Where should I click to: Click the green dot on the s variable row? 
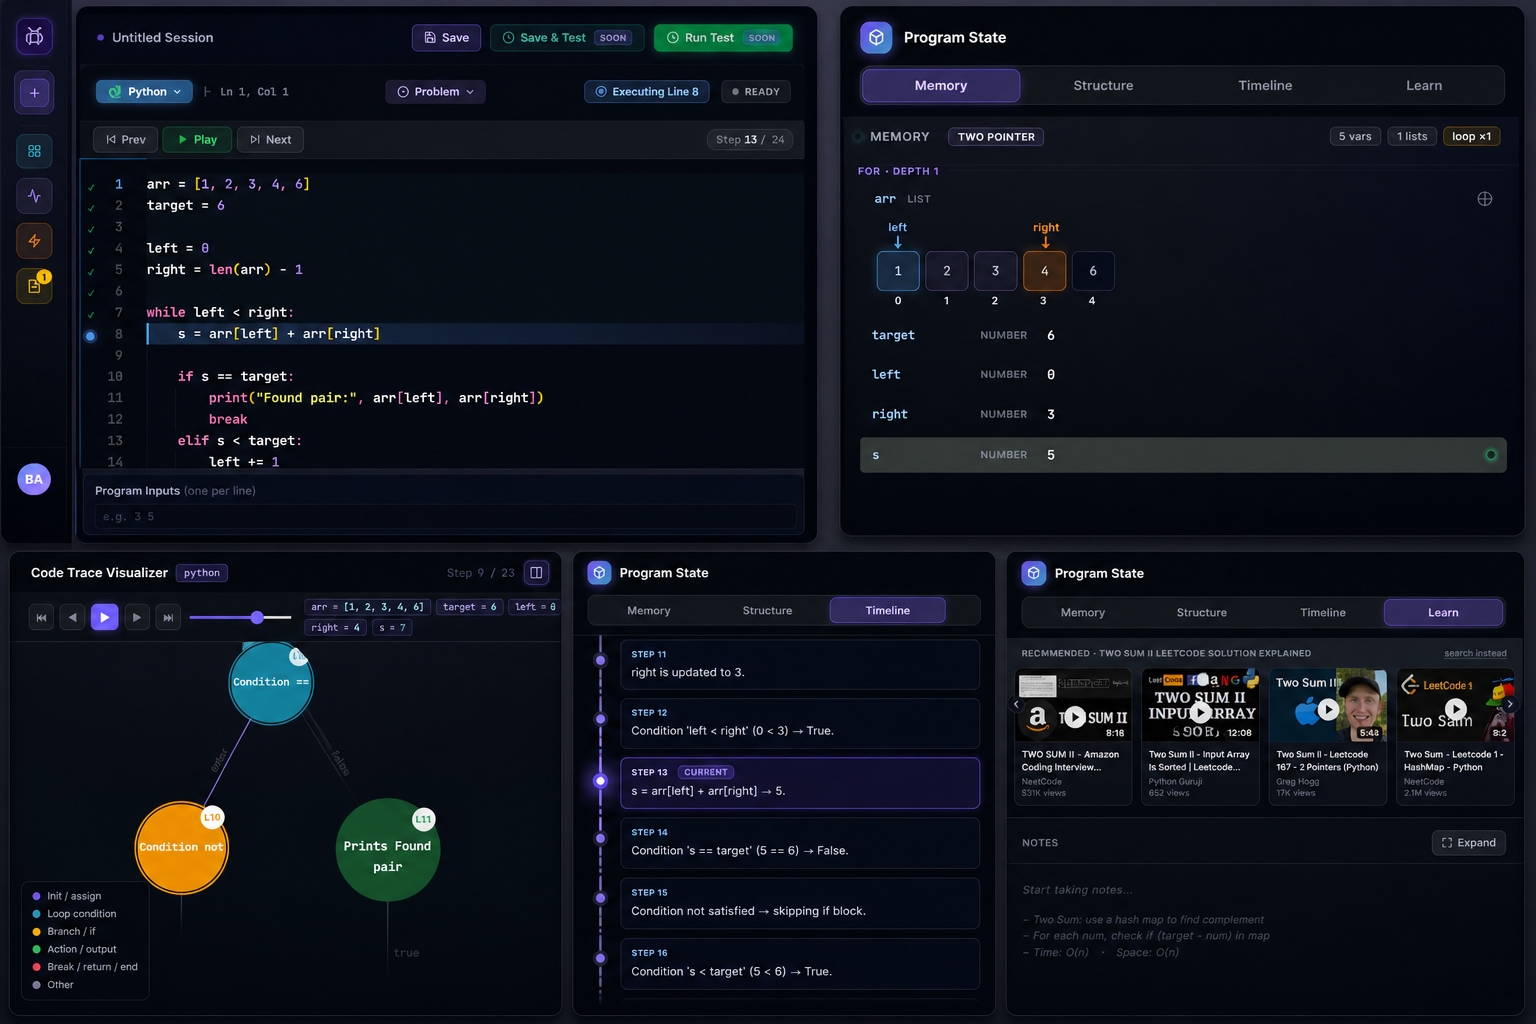point(1491,455)
